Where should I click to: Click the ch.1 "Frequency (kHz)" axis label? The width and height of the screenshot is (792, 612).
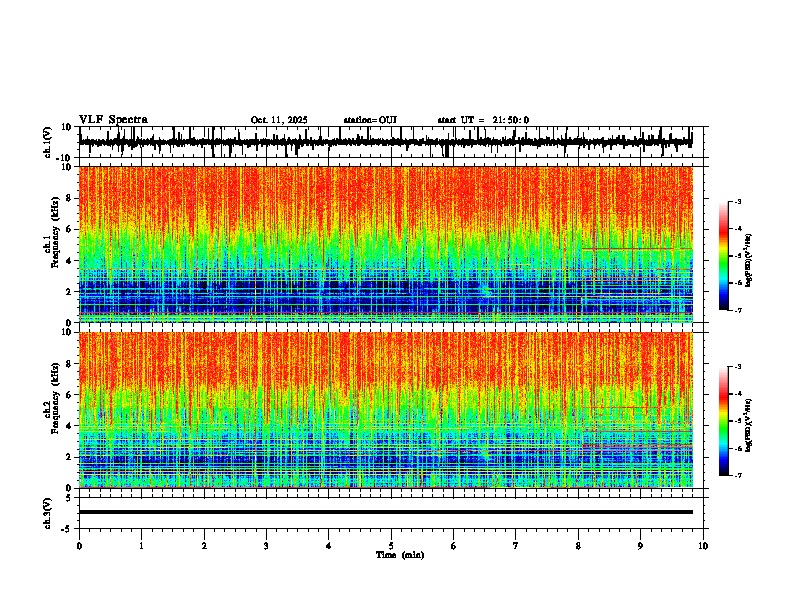pos(55,232)
